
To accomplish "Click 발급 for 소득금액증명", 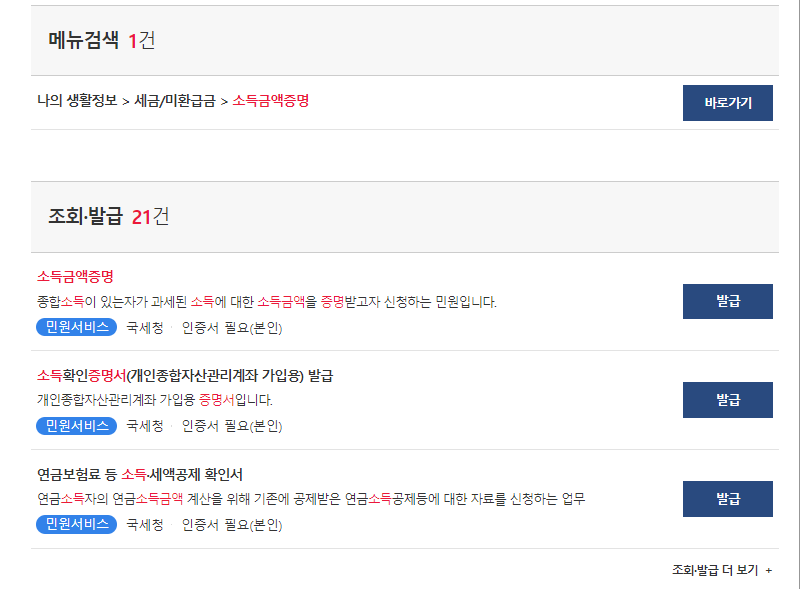I will coord(727,301).
